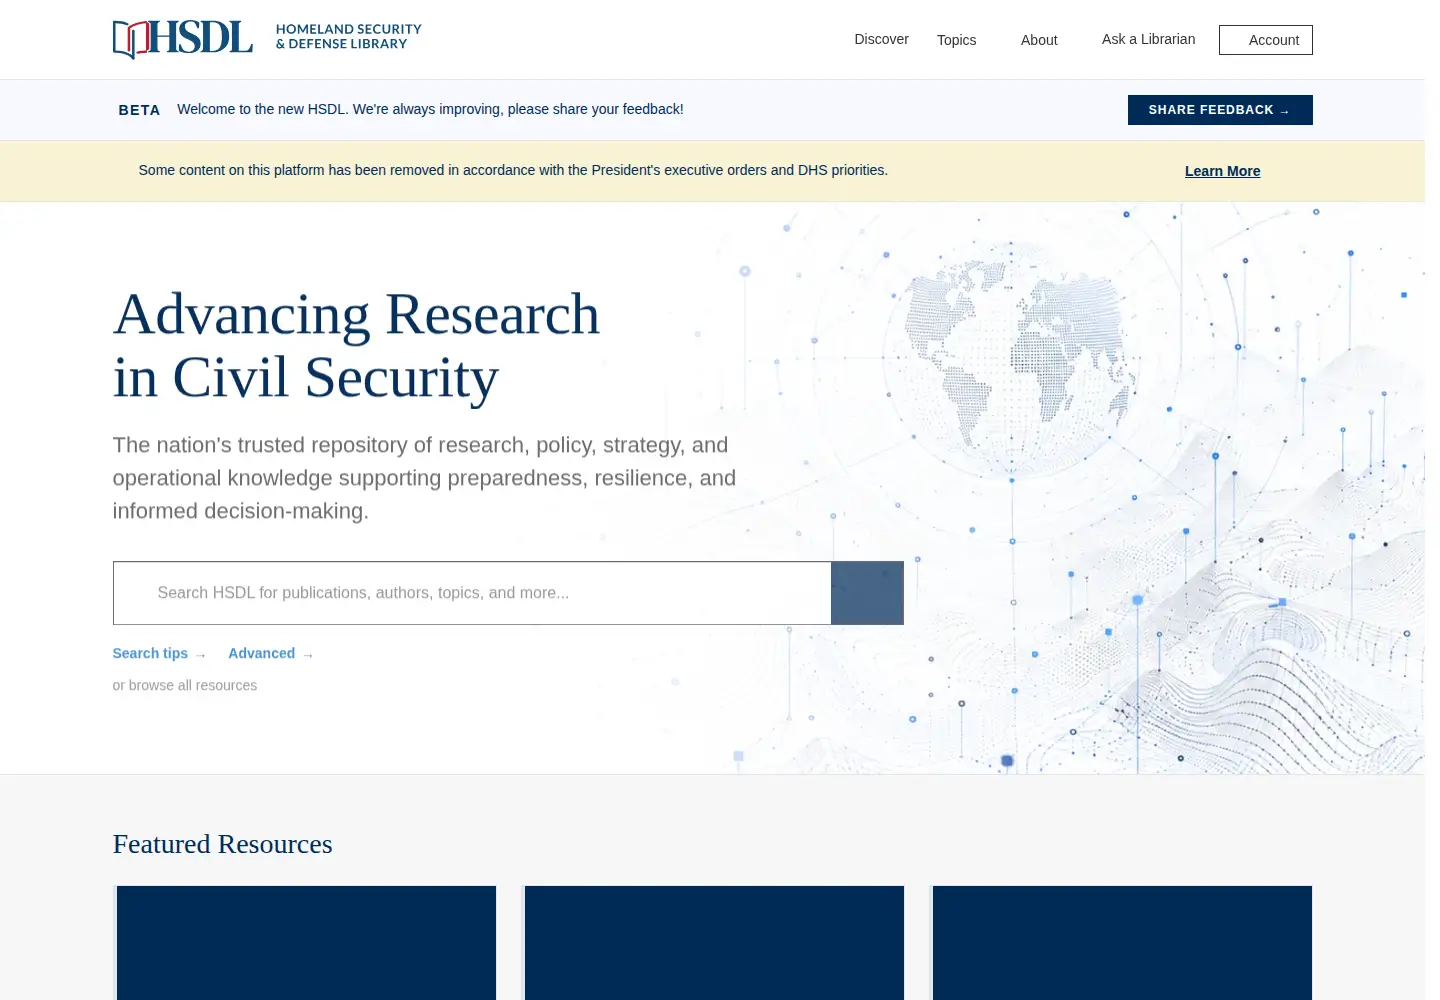The width and height of the screenshot is (1440, 1000).
Task: Open the Learn More link
Action: [1222, 171]
